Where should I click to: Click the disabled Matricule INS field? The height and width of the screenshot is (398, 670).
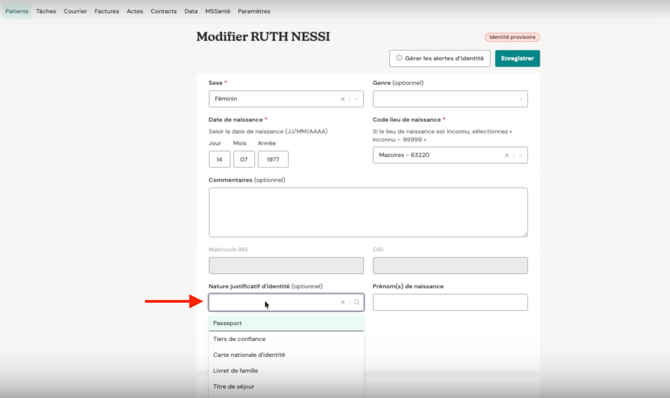coord(286,265)
